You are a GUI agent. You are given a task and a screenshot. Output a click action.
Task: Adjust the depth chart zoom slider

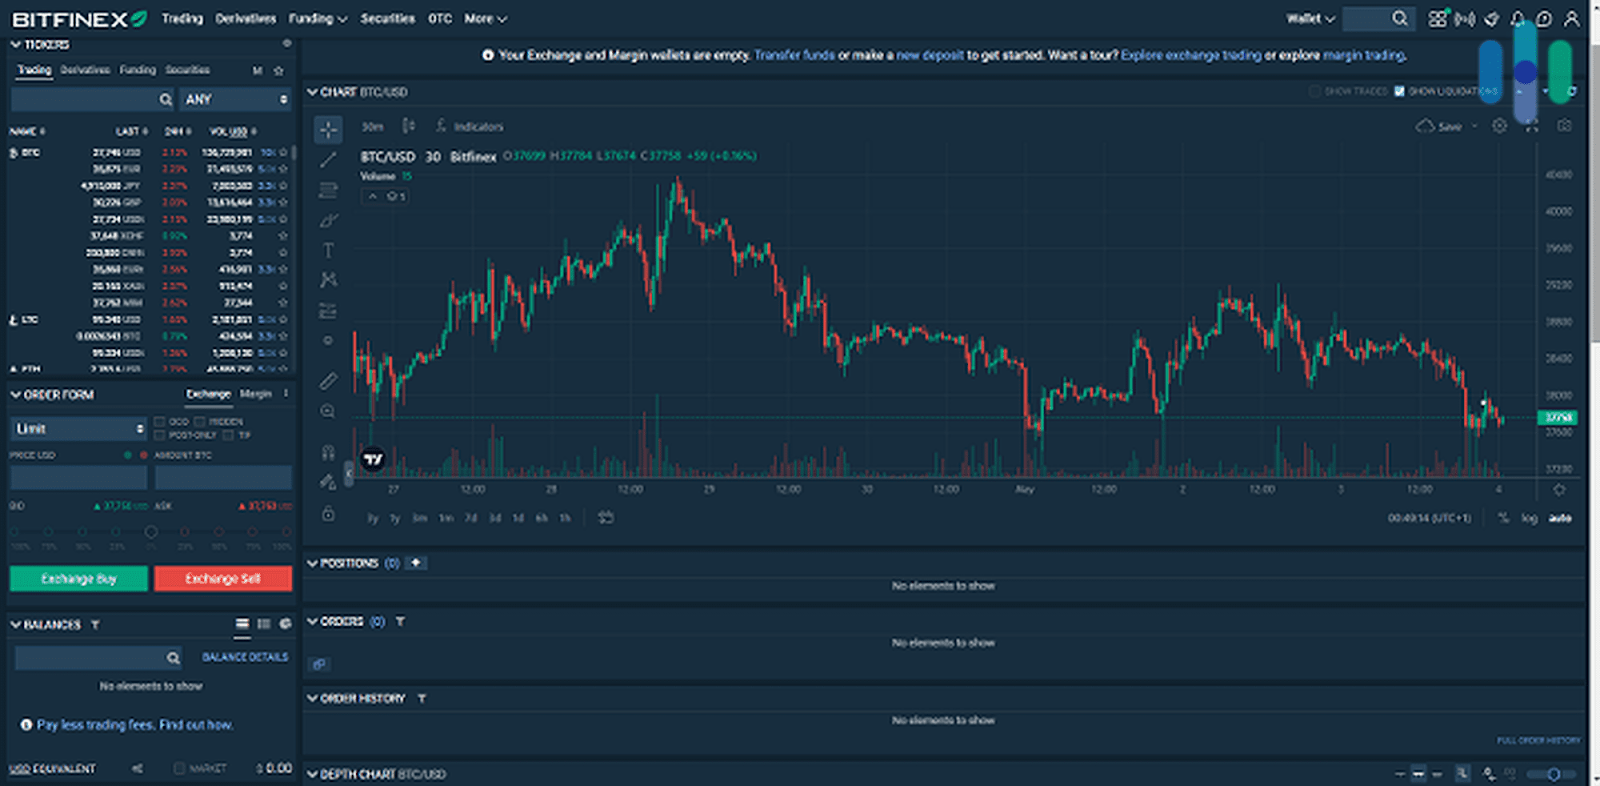[x=1552, y=774]
